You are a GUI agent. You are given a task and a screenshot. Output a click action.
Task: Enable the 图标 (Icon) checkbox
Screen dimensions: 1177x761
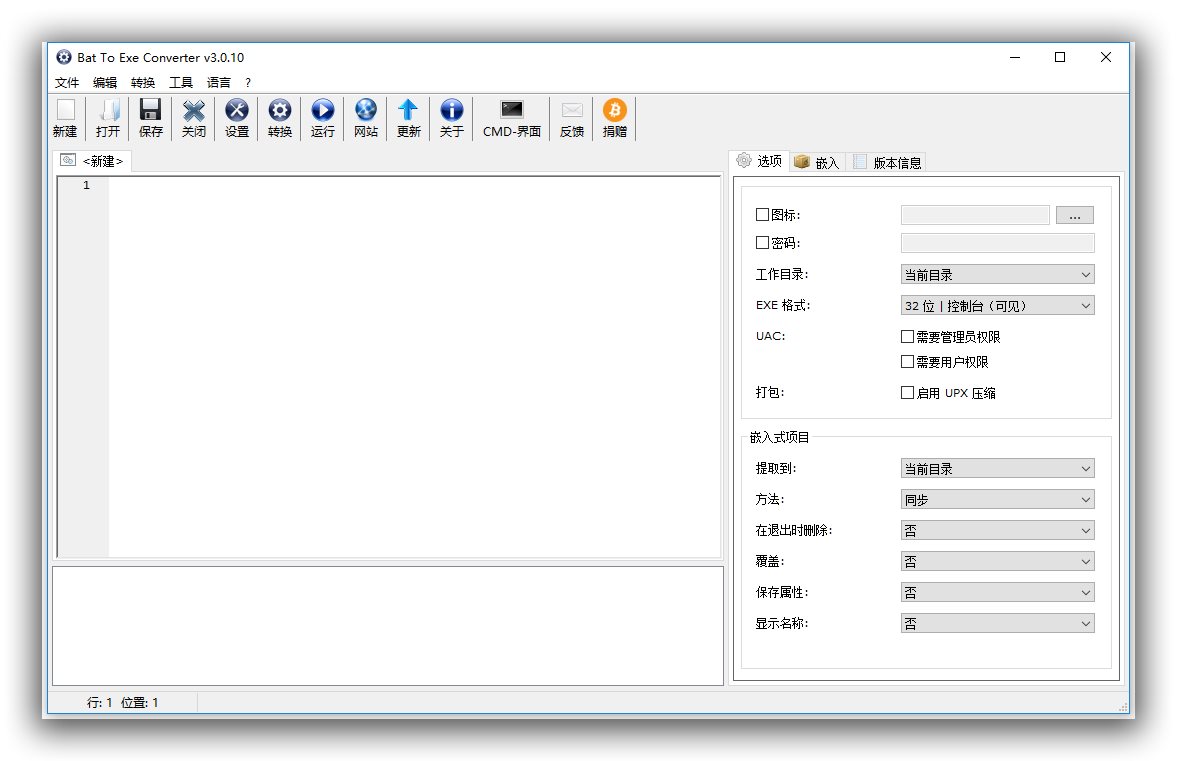pos(762,215)
